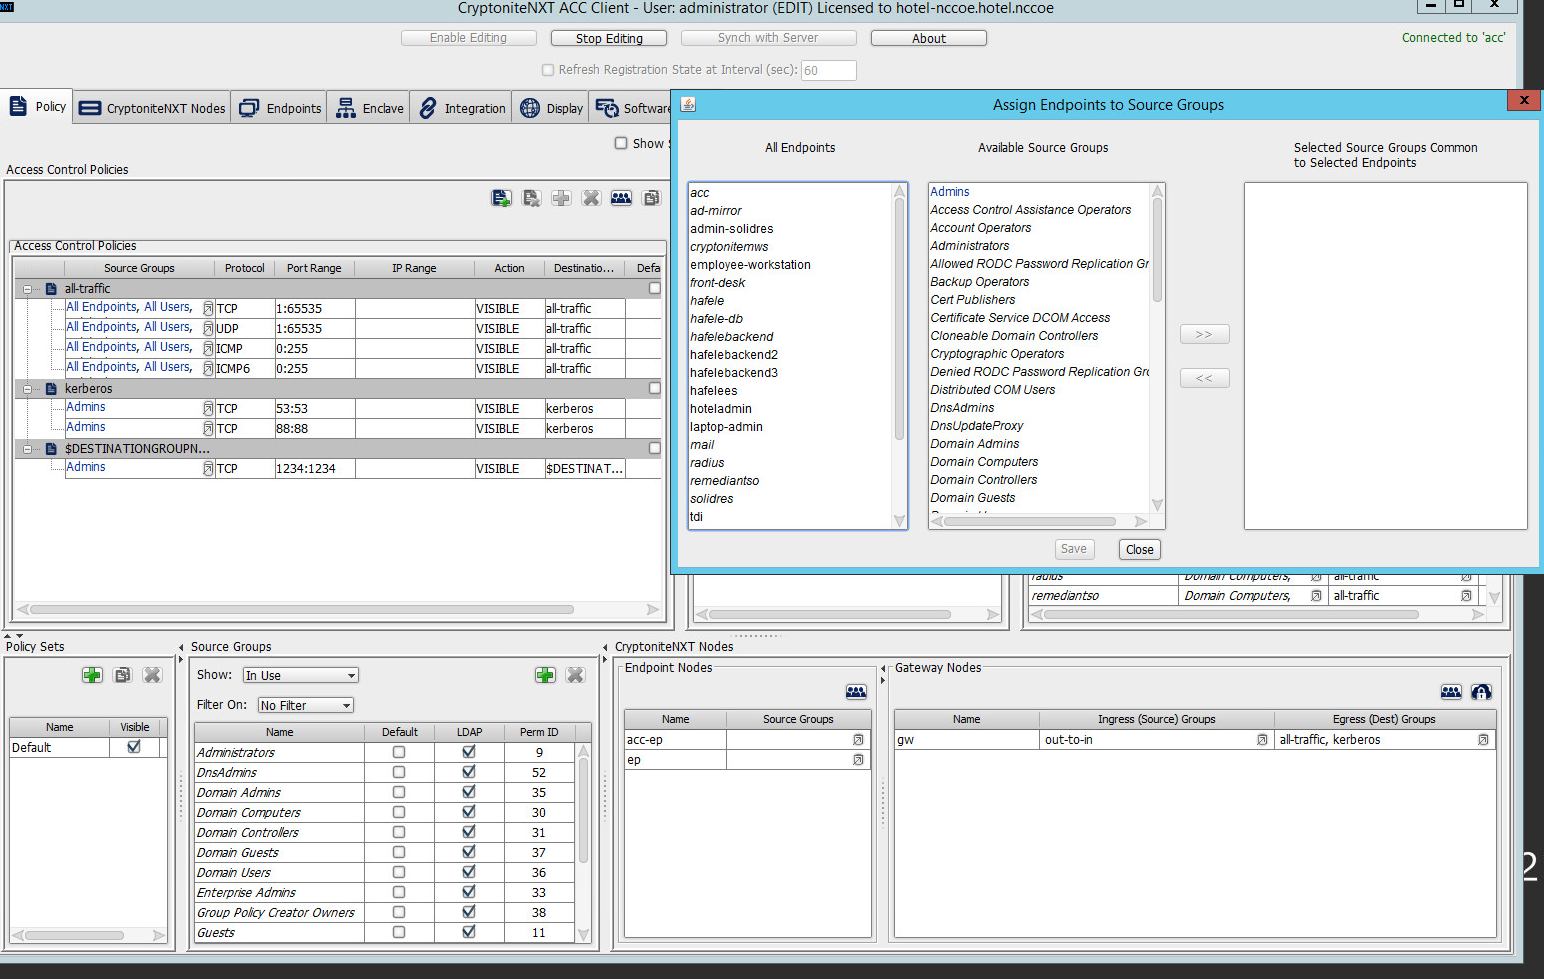Switch to the Policy tab

point(38,107)
